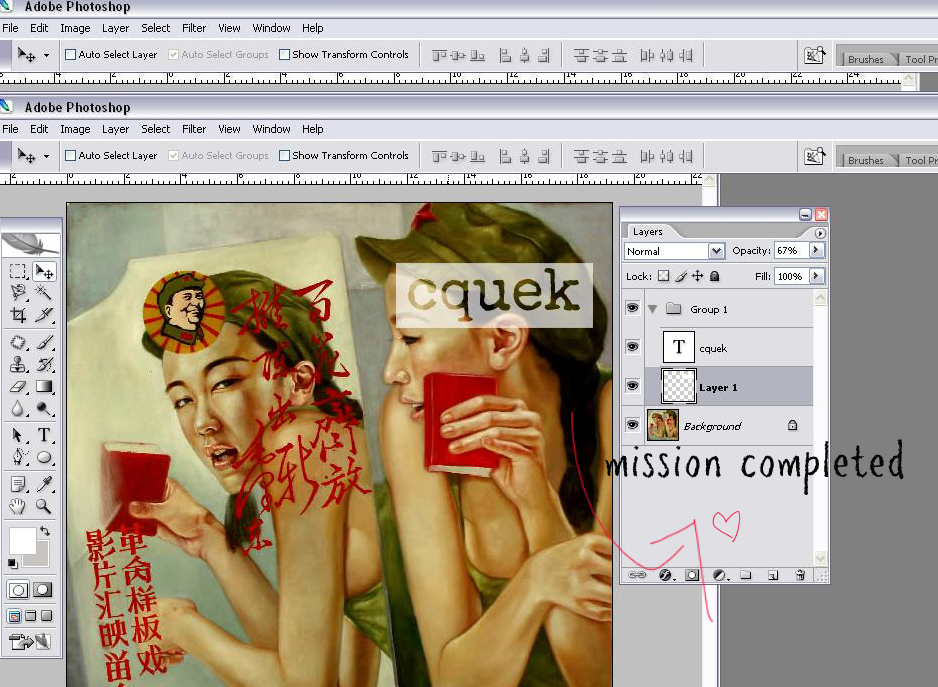Select the Pen tool
The width and height of the screenshot is (938, 687).
[19, 457]
